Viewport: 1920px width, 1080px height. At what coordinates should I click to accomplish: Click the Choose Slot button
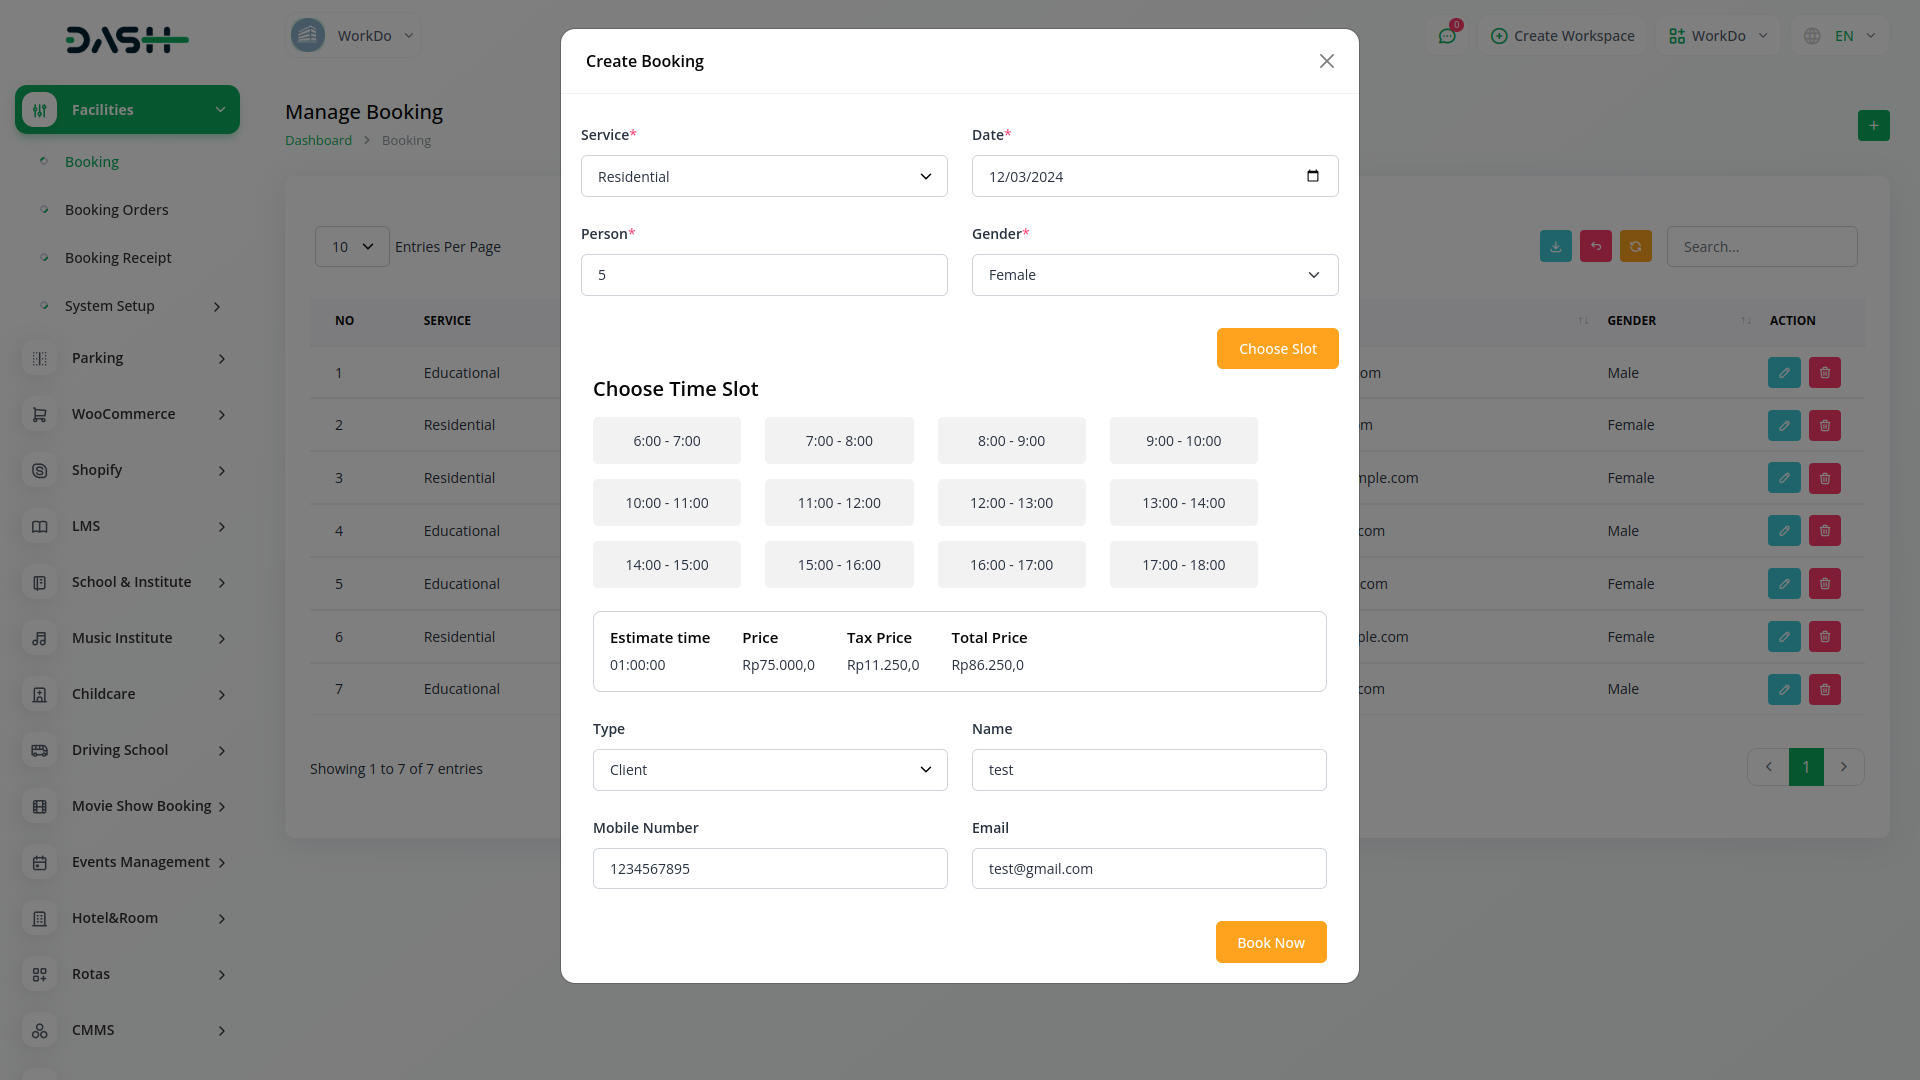[1277, 349]
